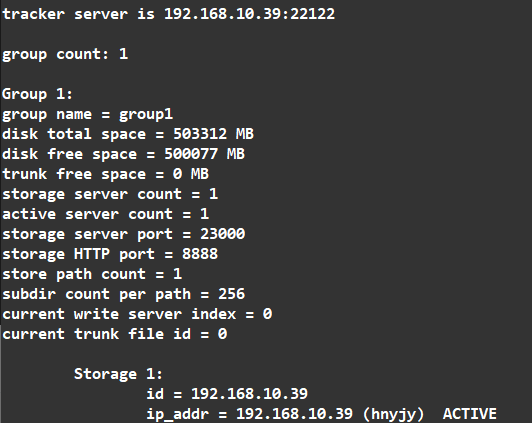Click the current write server index line

(137, 314)
